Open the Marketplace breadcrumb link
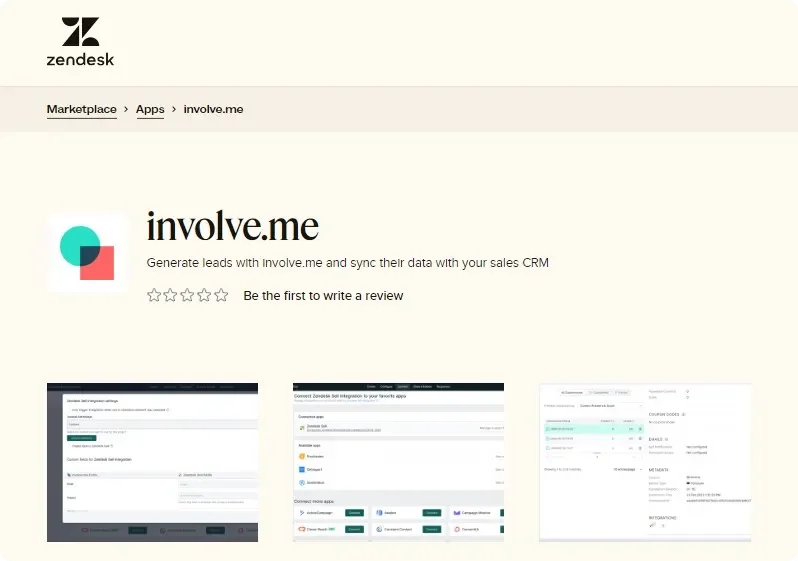The image size is (798, 561). point(81,109)
